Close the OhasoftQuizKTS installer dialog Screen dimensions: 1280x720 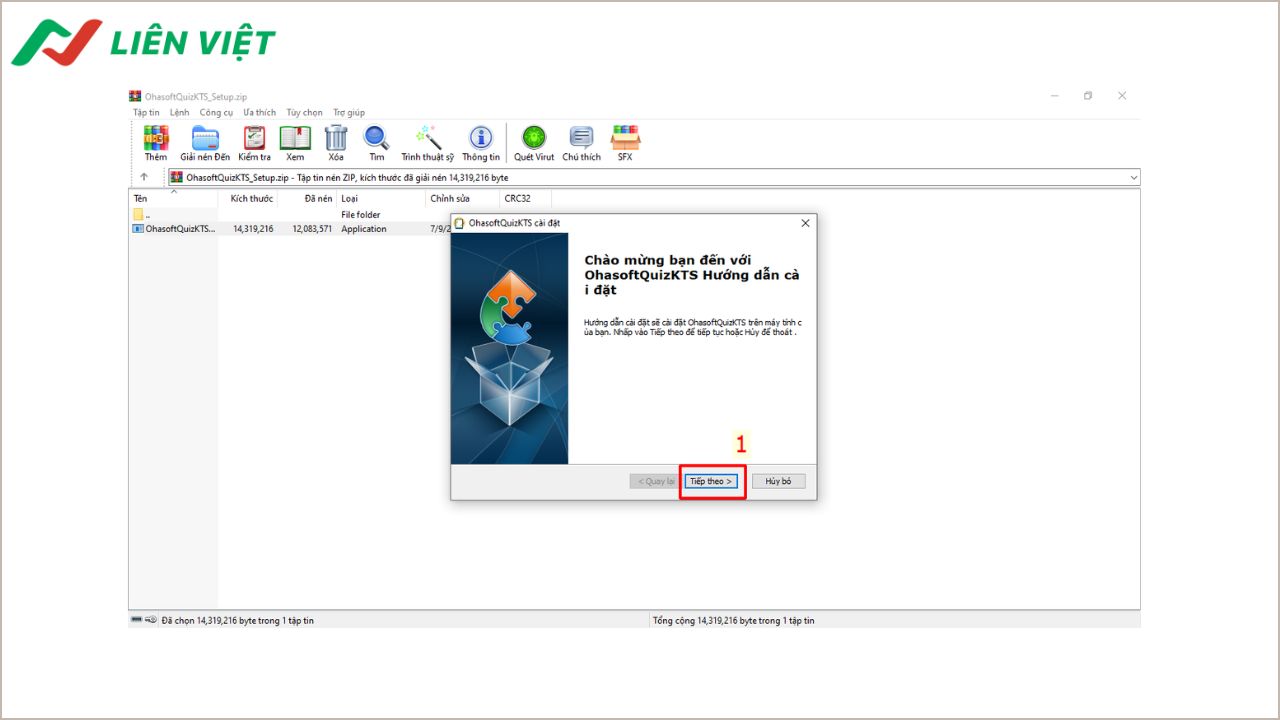pos(805,223)
